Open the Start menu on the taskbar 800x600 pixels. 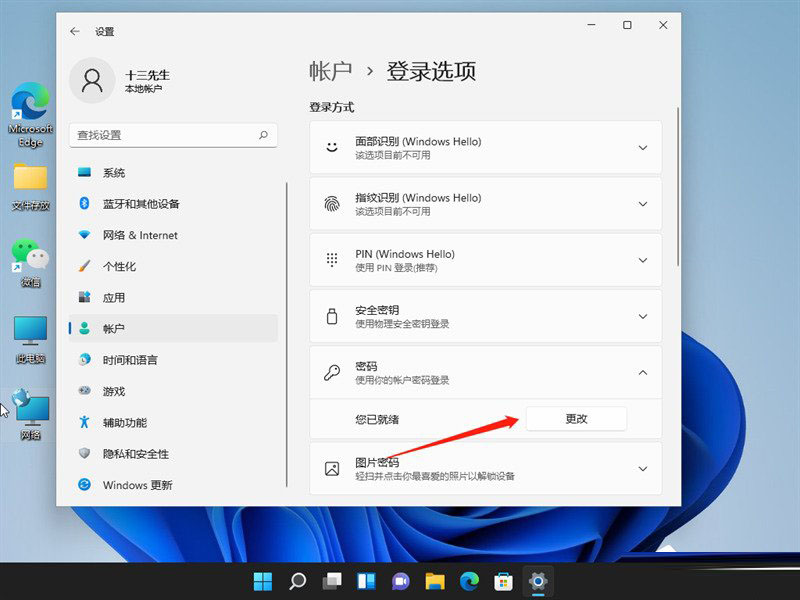point(263,580)
